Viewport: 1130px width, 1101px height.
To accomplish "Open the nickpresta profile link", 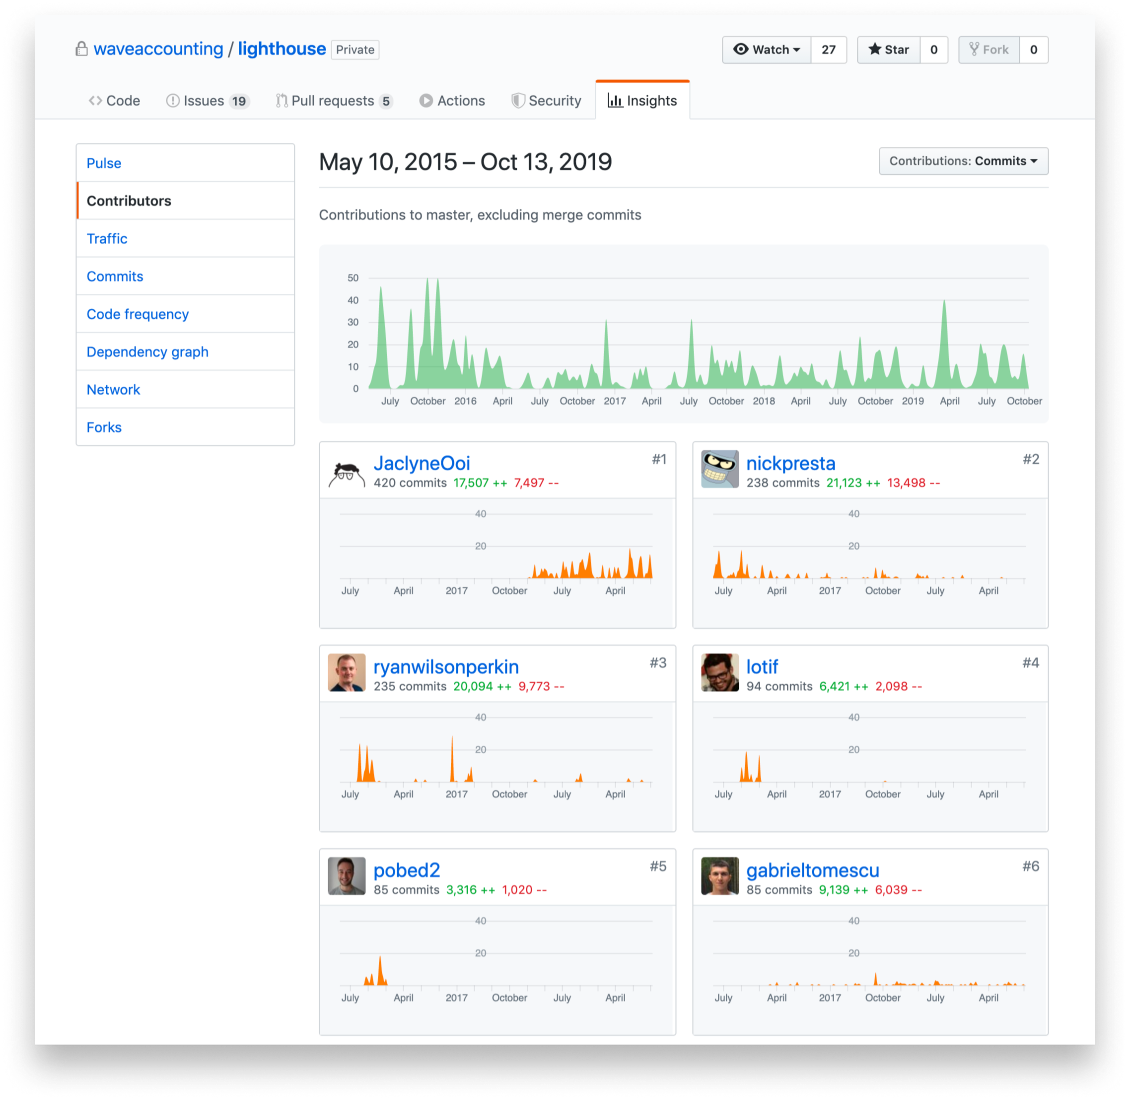I will (791, 463).
